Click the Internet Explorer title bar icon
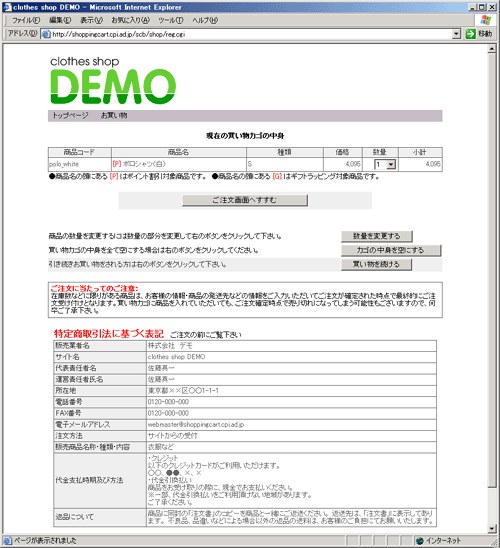The height and width of the screenshot is (548, 500). 7,7
